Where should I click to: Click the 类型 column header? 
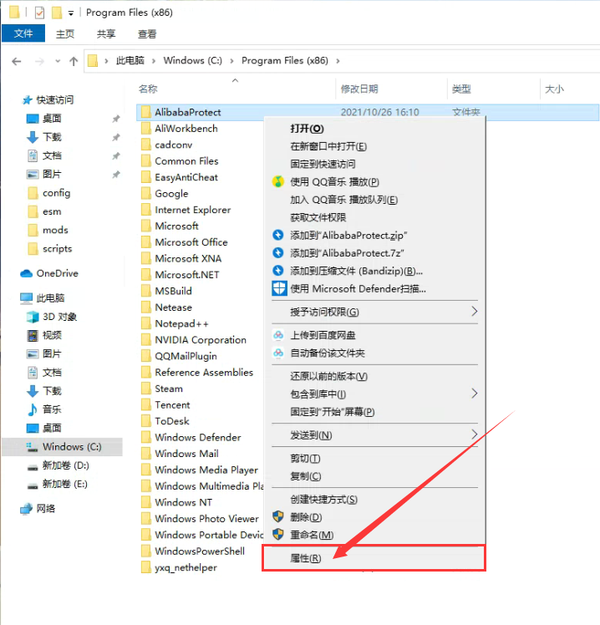[x=462, y=89]
